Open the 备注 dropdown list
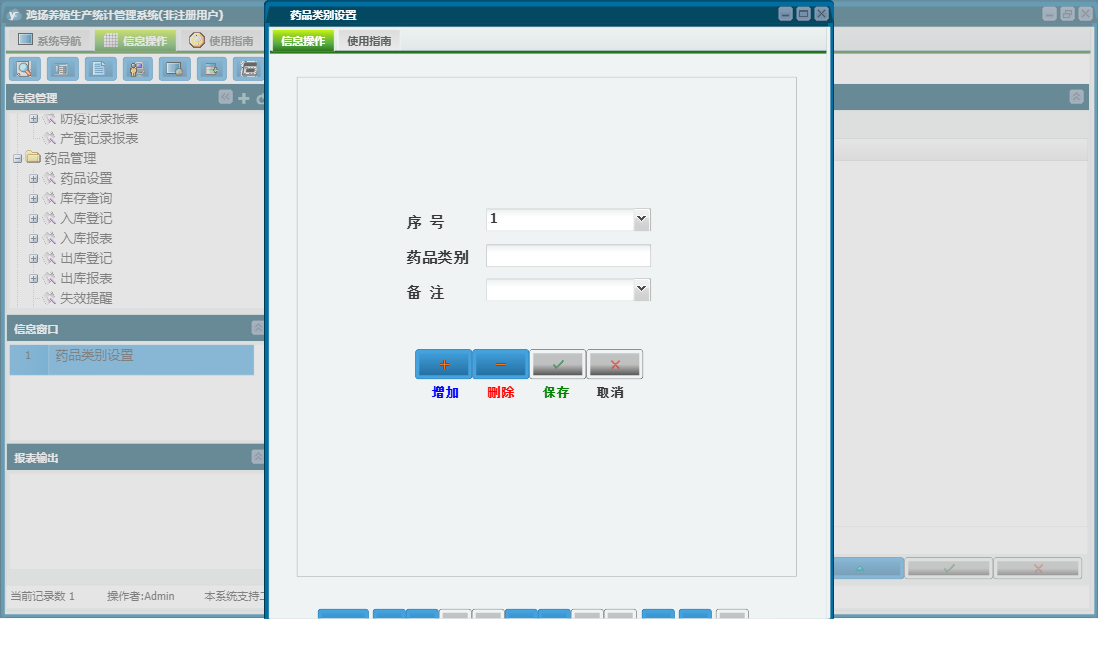The image size is (1098, 655). (641, 289)
